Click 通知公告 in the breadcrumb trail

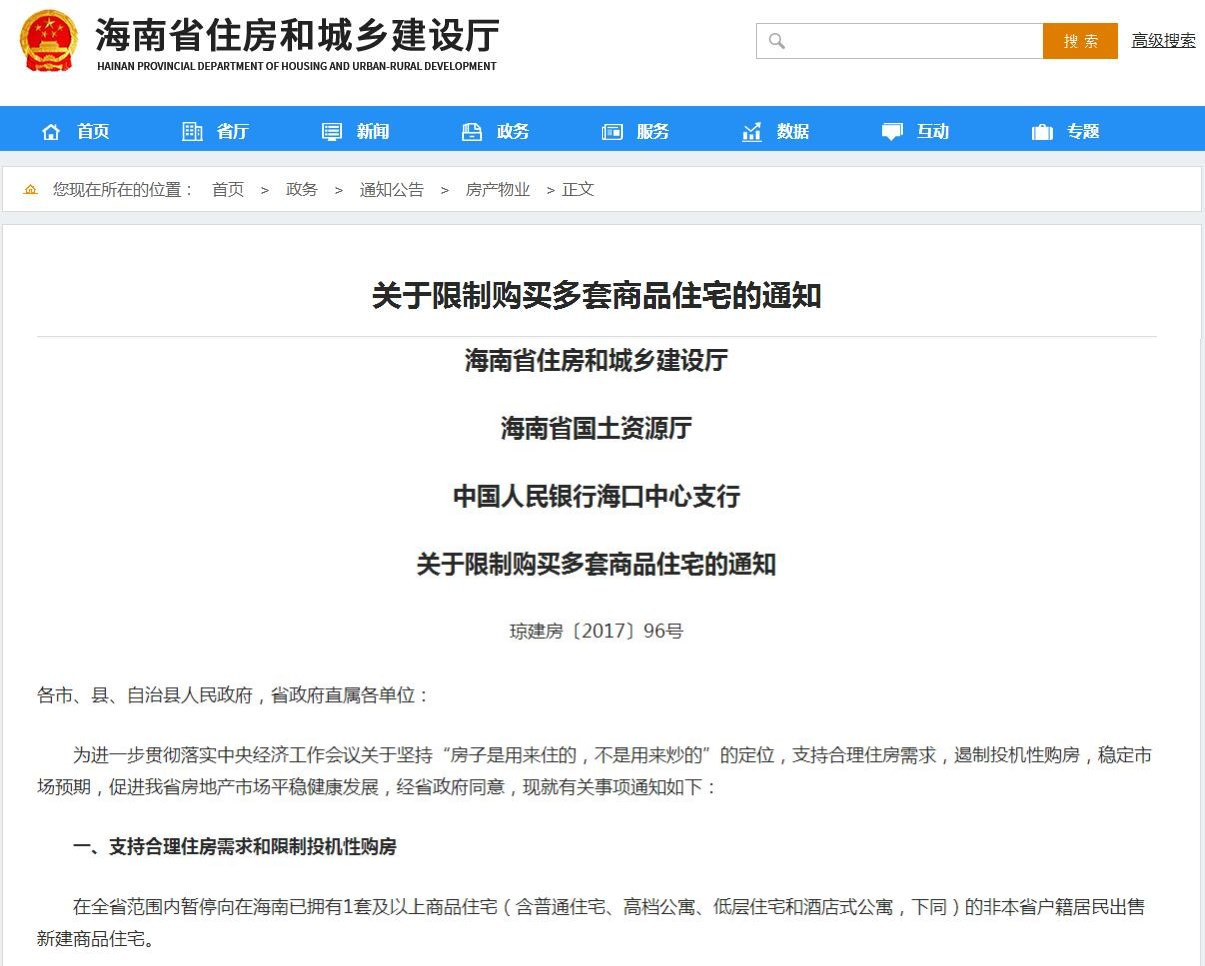click(x=392, y=190)
